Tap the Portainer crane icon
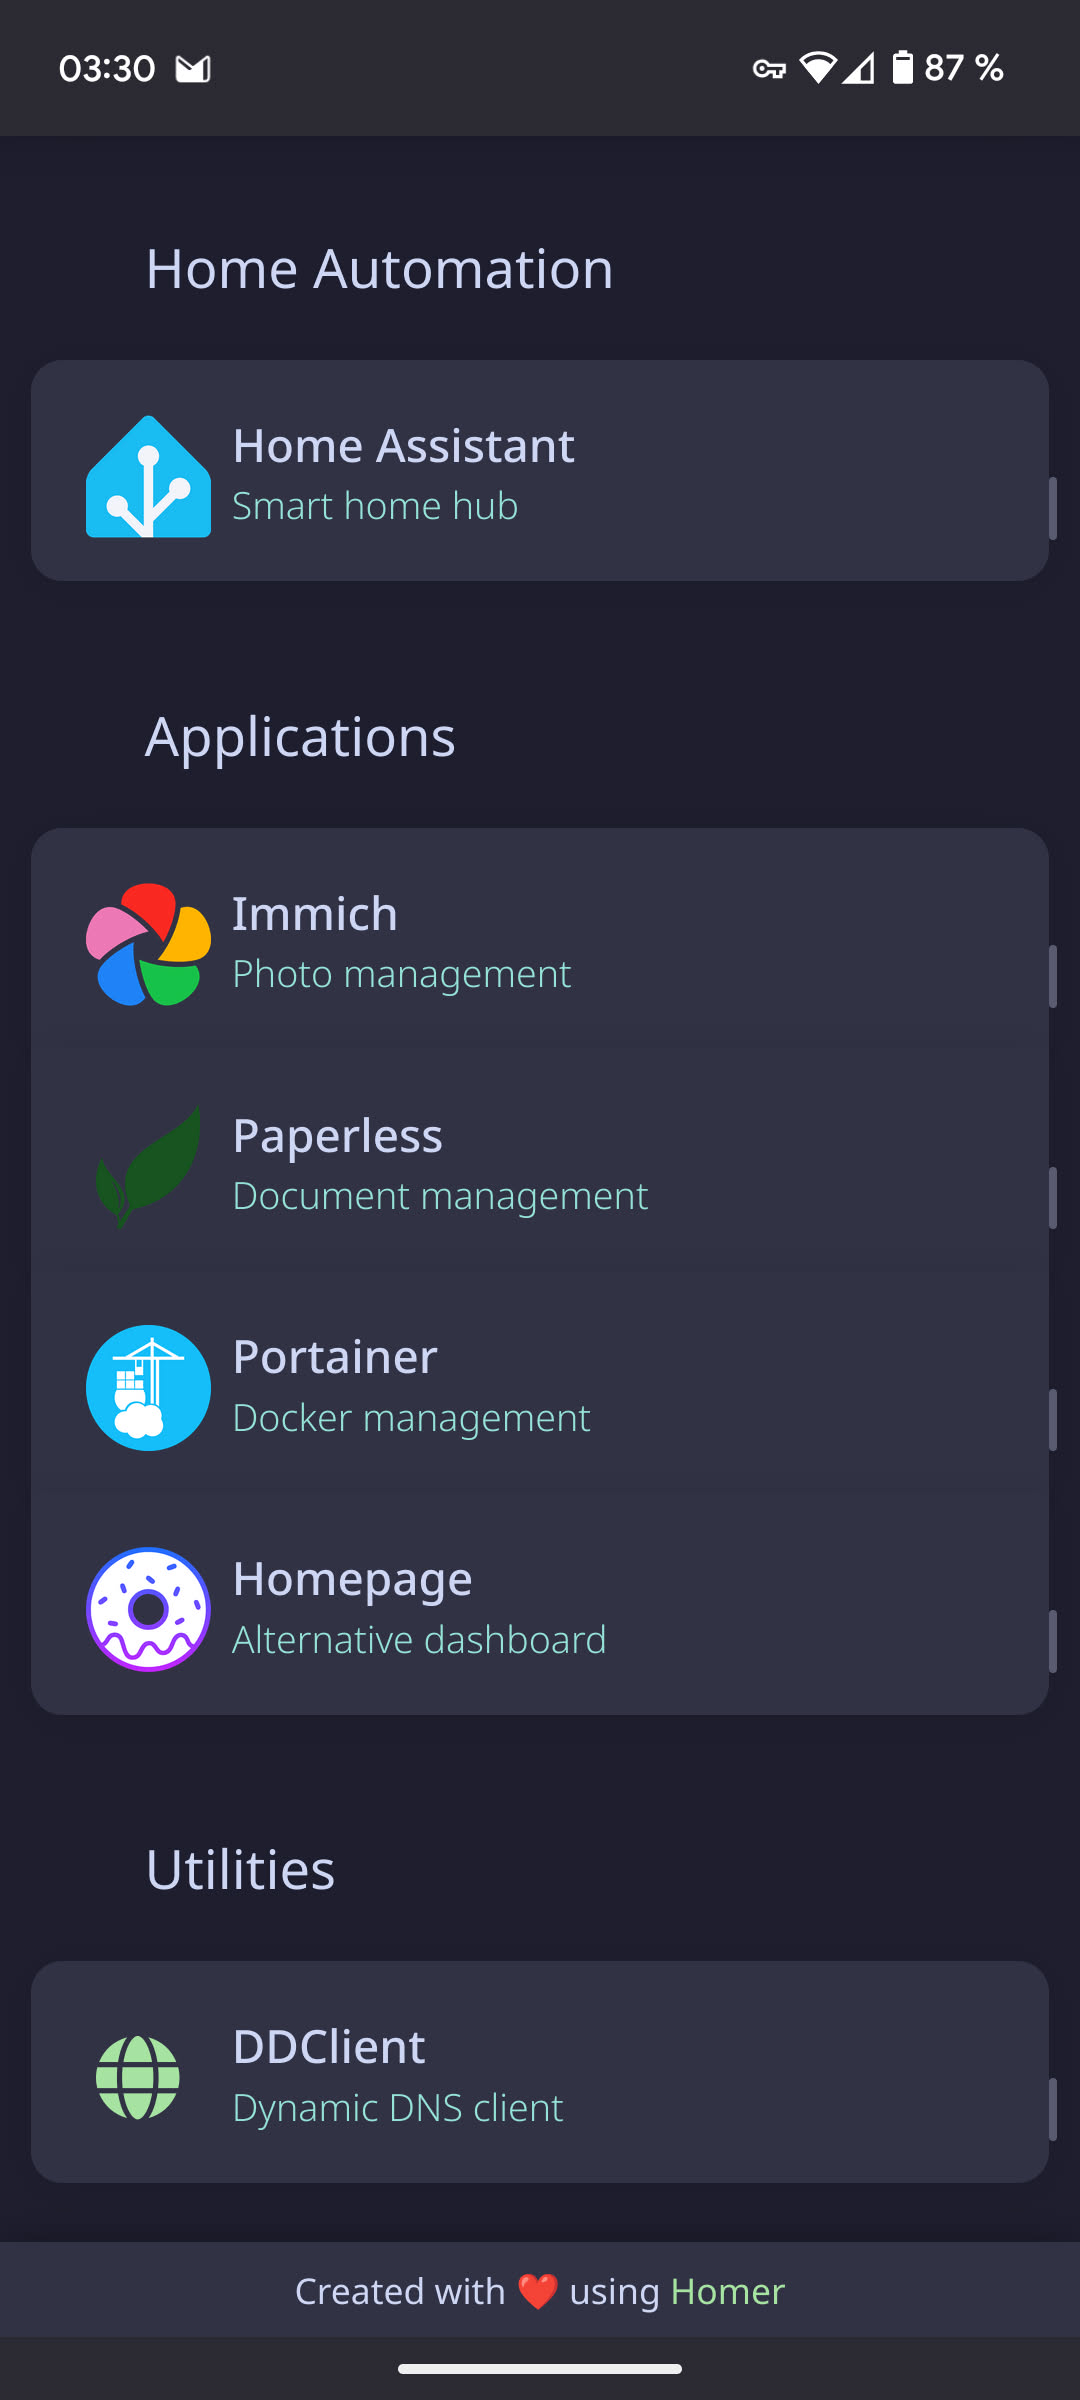The width and height of the screenshot is (1080, 2400). 148,1388
